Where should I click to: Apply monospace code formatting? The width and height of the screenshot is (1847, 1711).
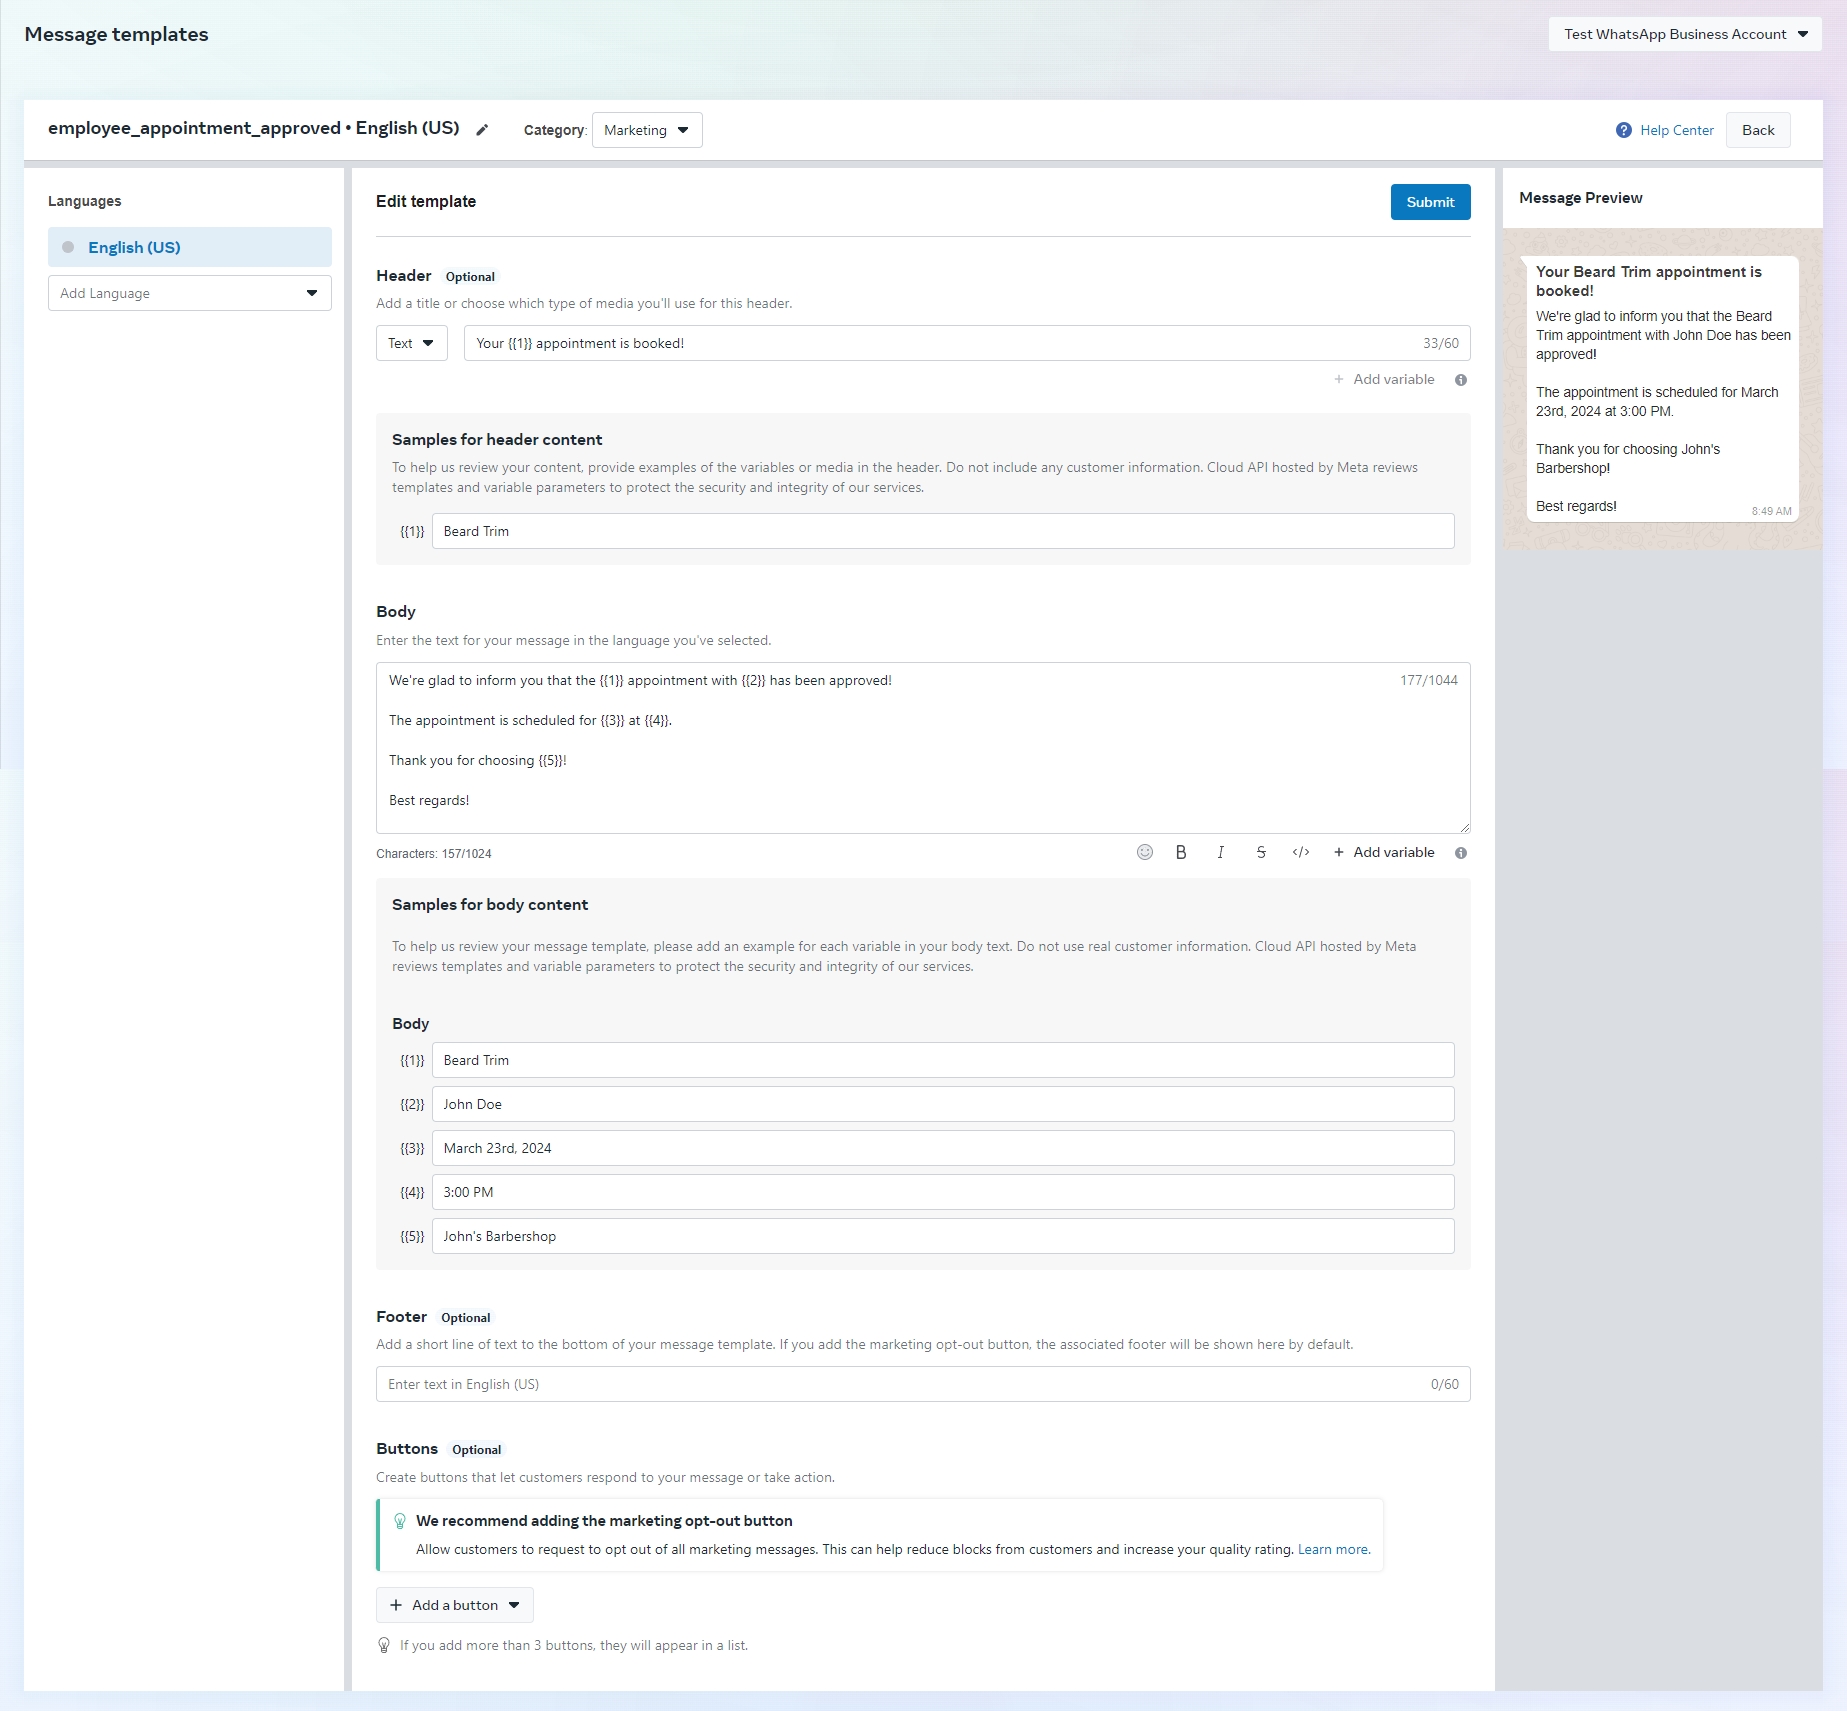pos(1300,852)
